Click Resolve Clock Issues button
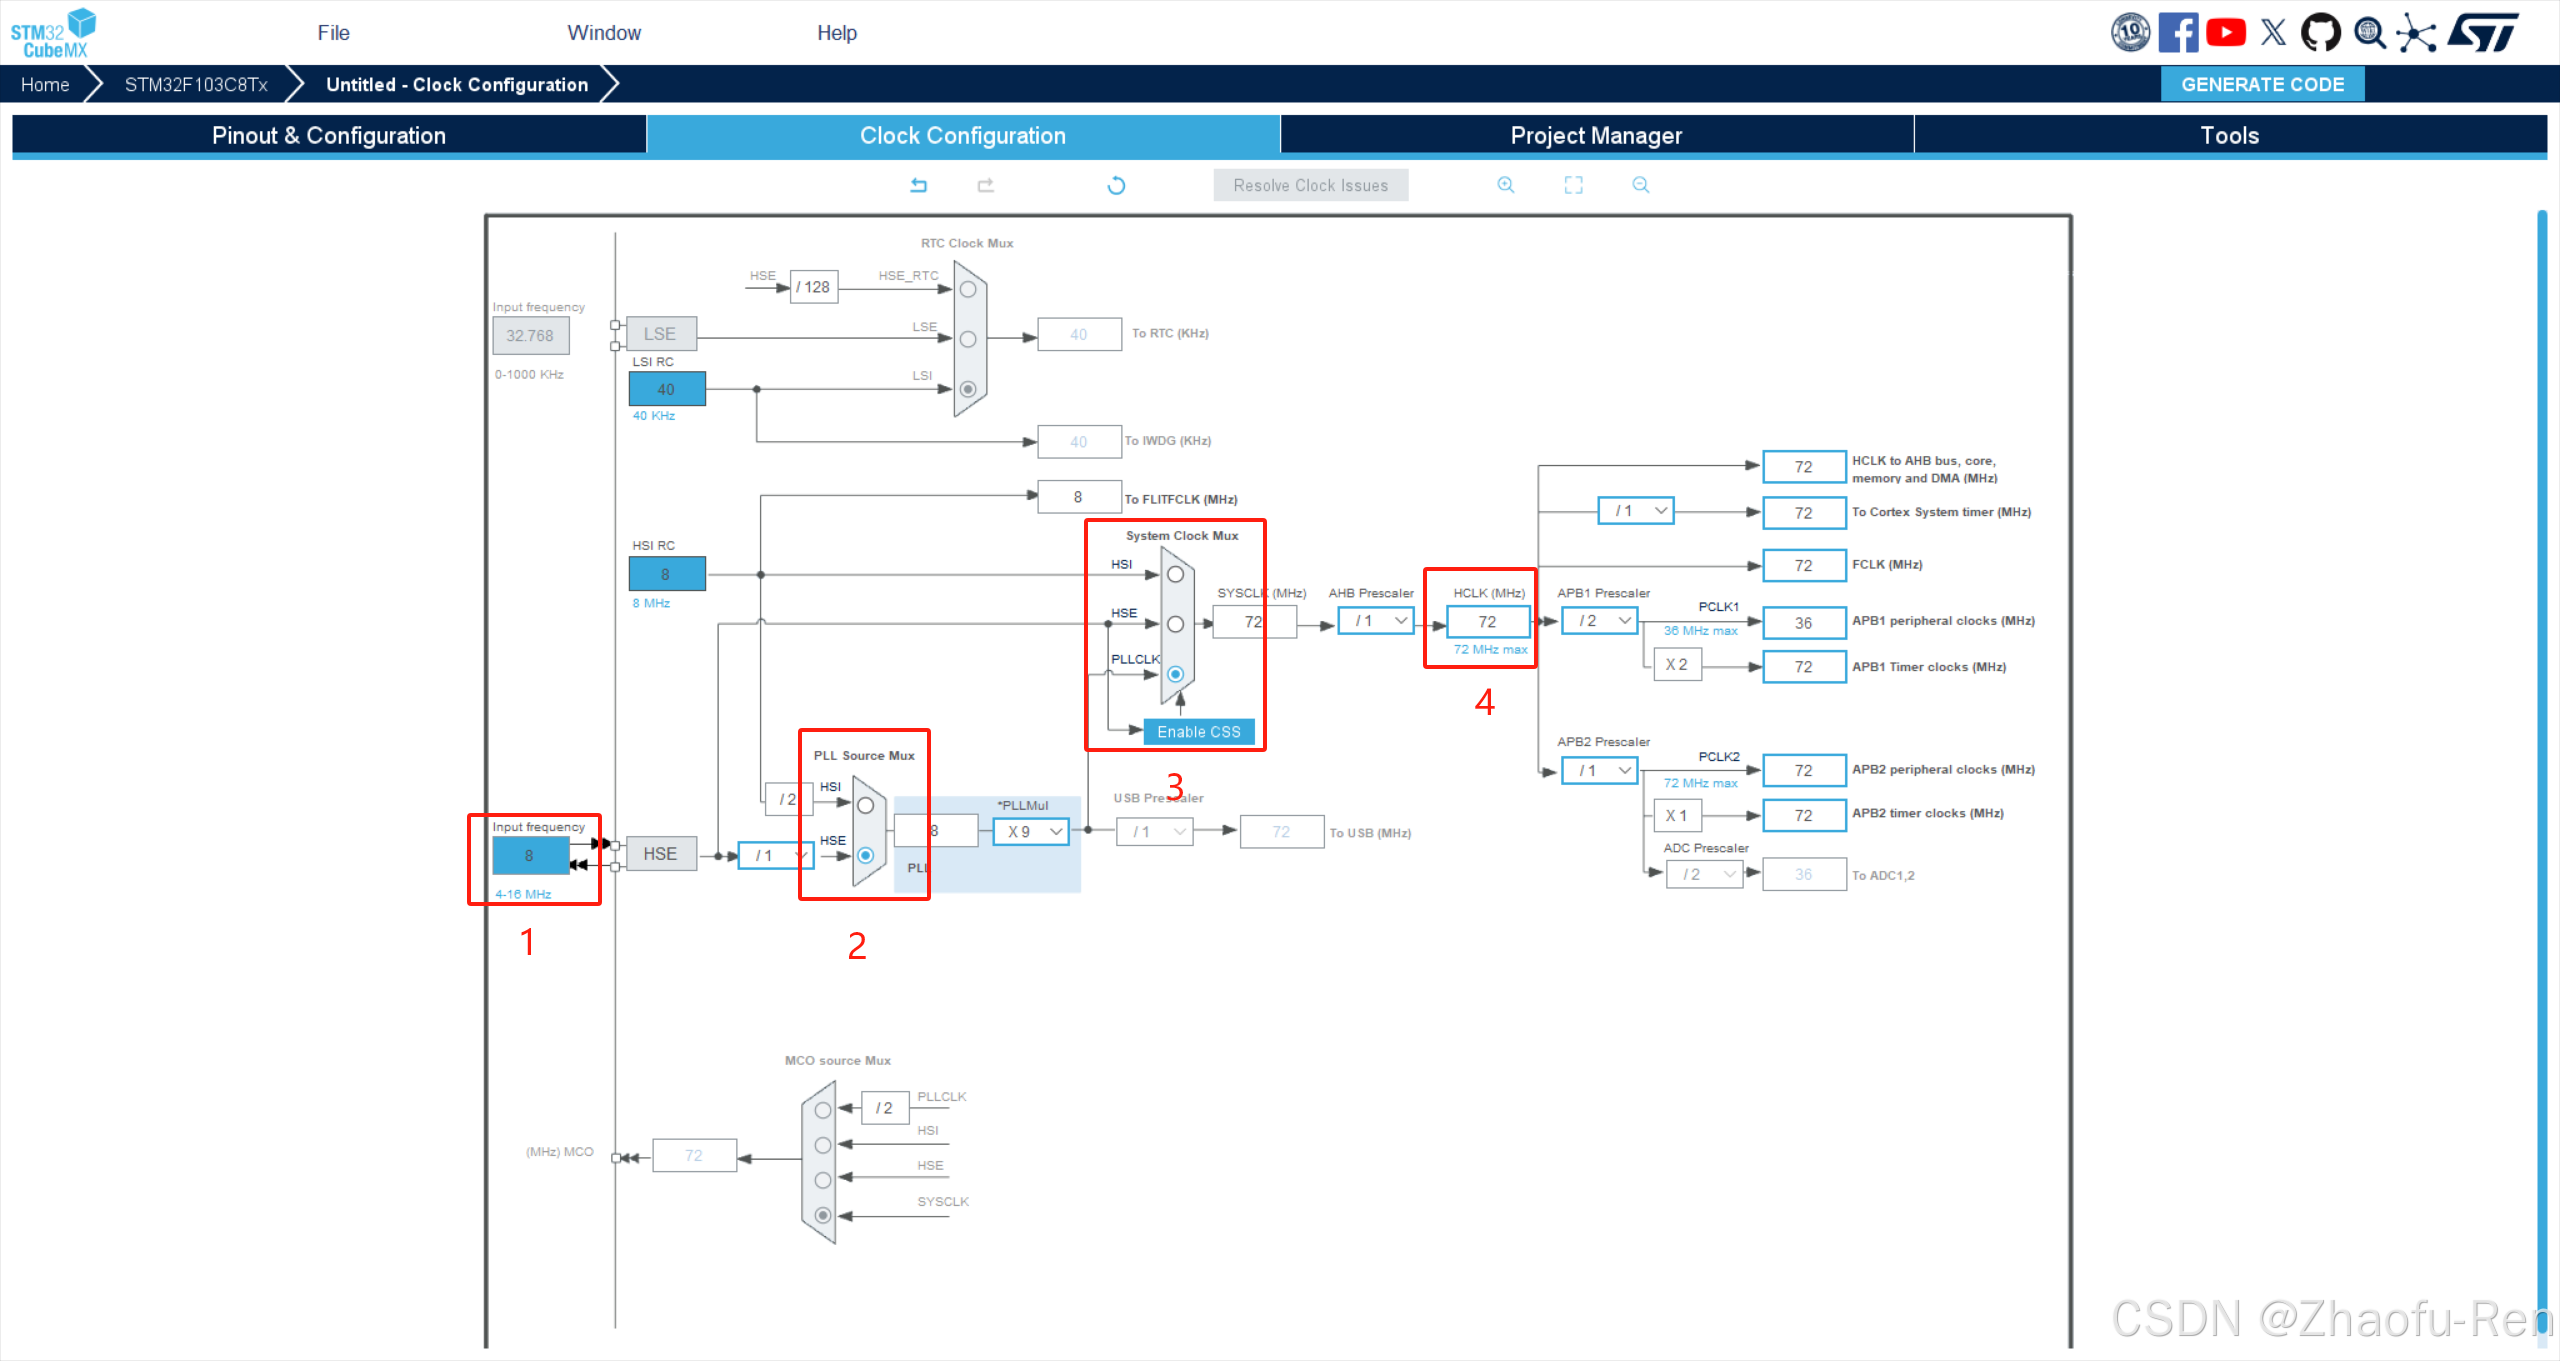This screenshot has width=2560, height=1361. coord(1311,185)
